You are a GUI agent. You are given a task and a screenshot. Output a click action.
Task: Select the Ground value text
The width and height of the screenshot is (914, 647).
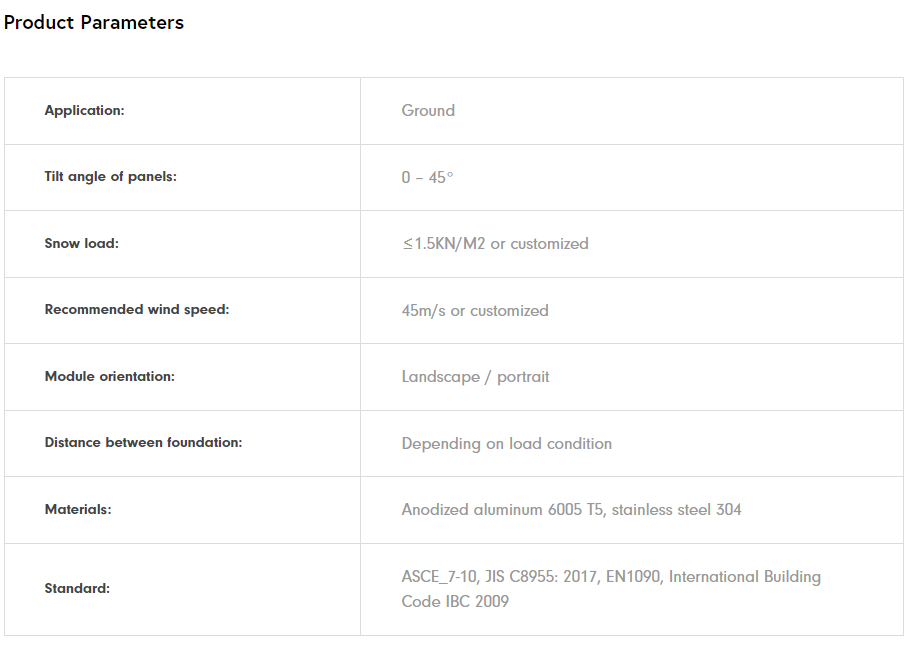[x=428, y=111]
